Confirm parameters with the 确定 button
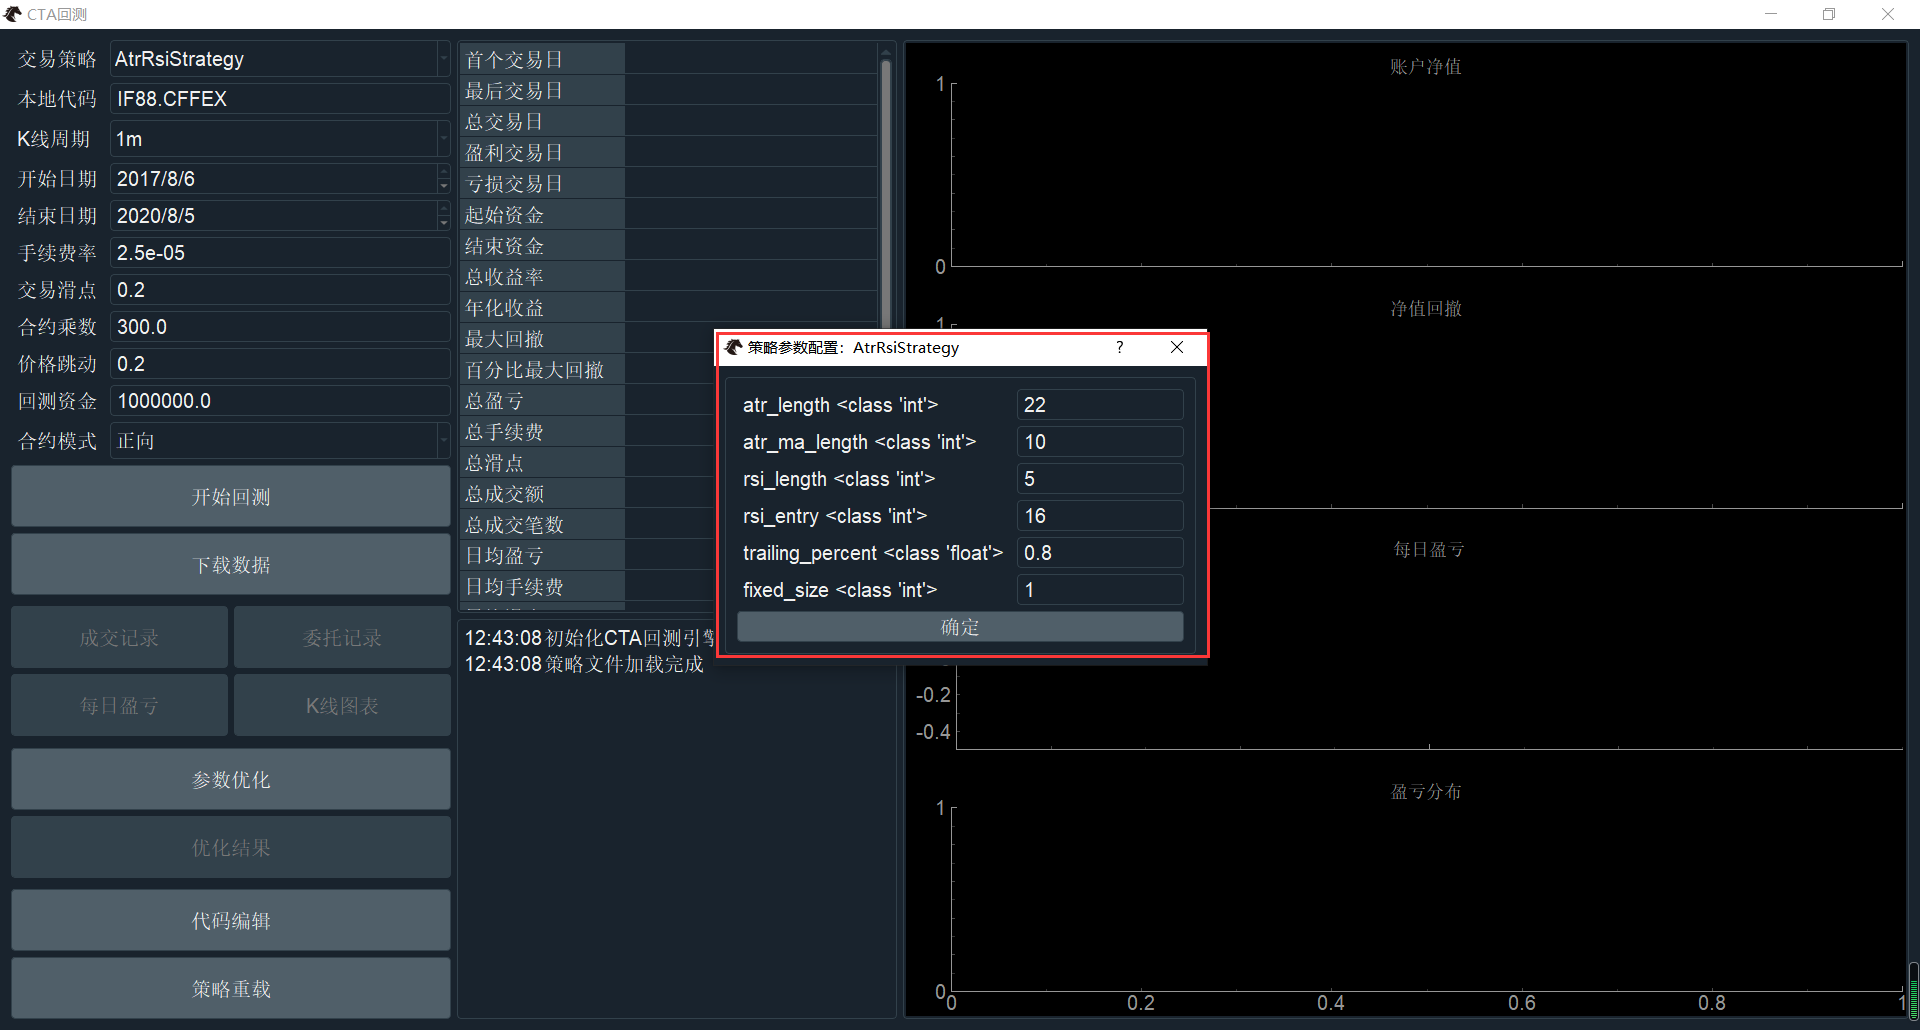The height and width of the screenshot is (1030, 1920). click(959, 627)
